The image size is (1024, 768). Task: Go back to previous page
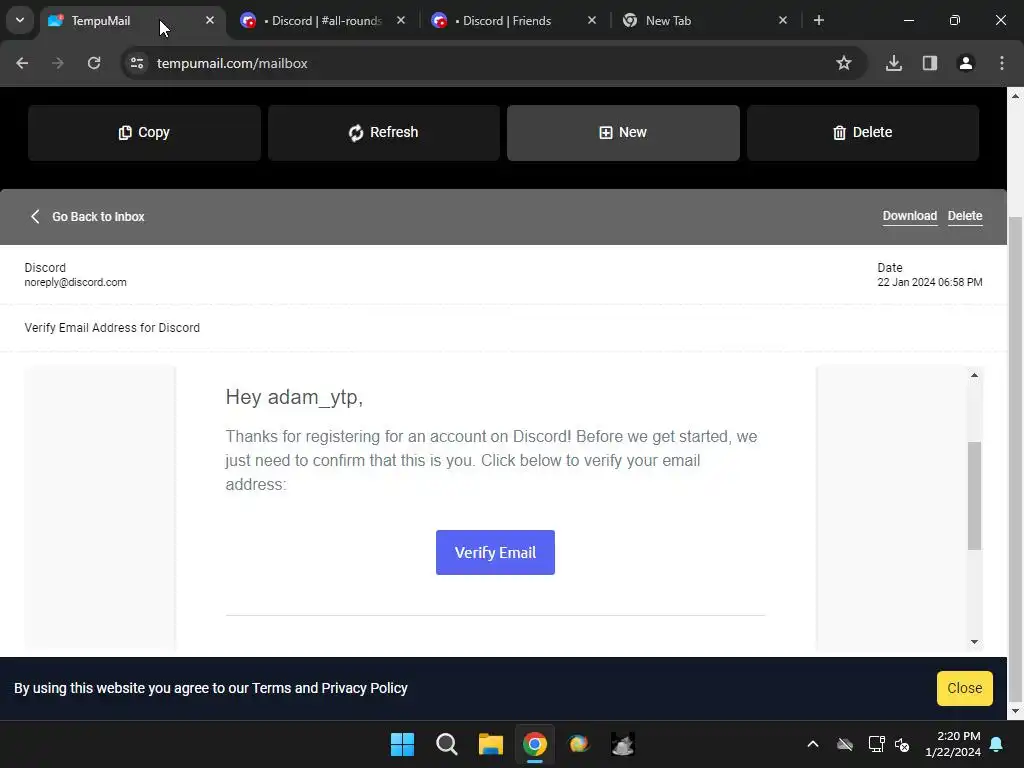point(22,63)
